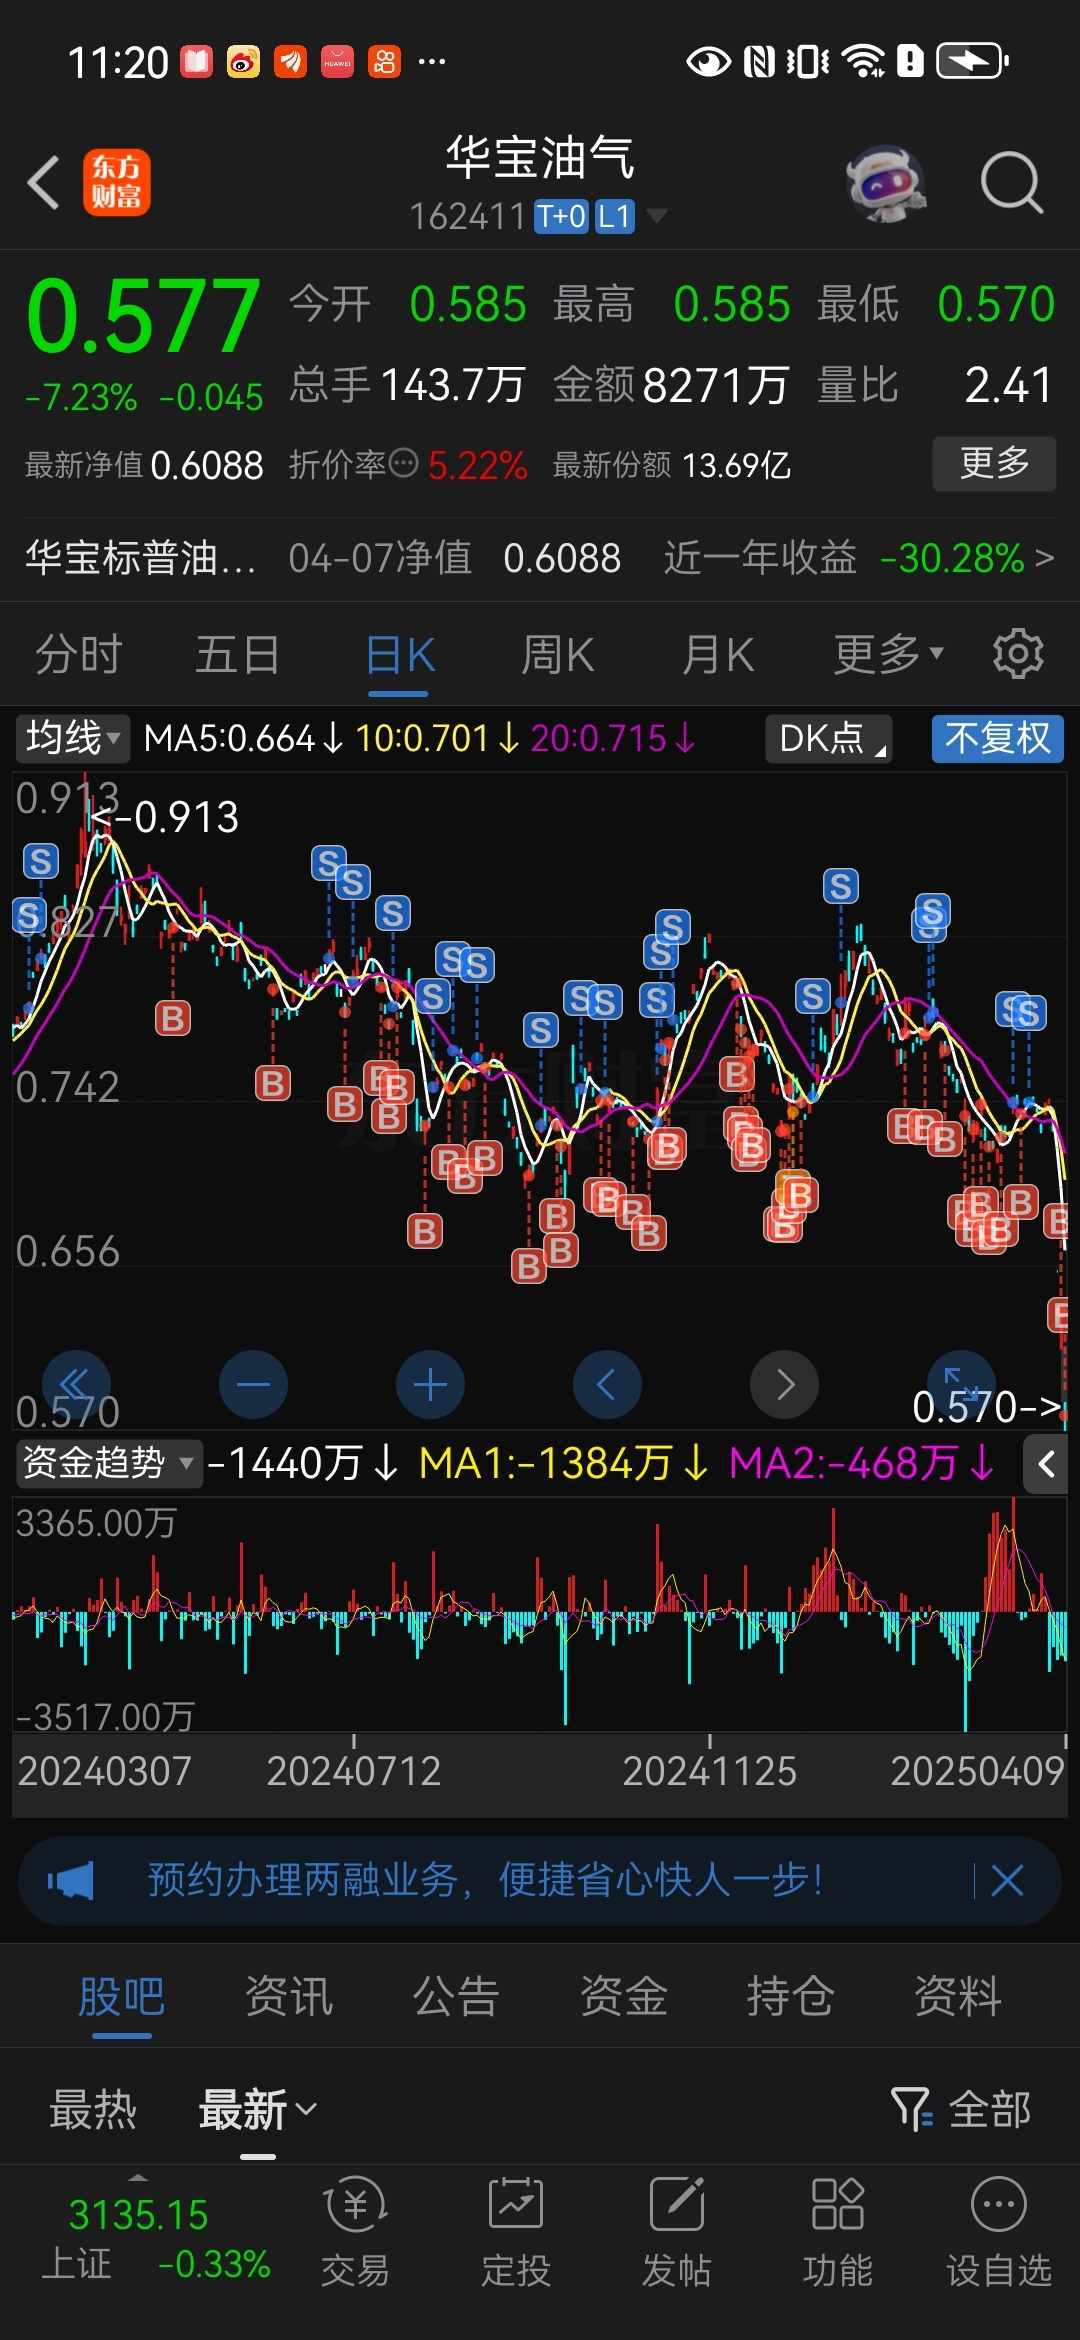Open the 公告 tab

pos(456,1997)
